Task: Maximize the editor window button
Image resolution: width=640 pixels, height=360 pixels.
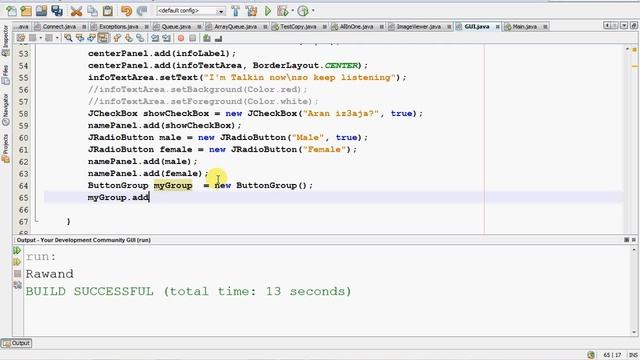Action: pyautogui.click(x=633, y=26)
